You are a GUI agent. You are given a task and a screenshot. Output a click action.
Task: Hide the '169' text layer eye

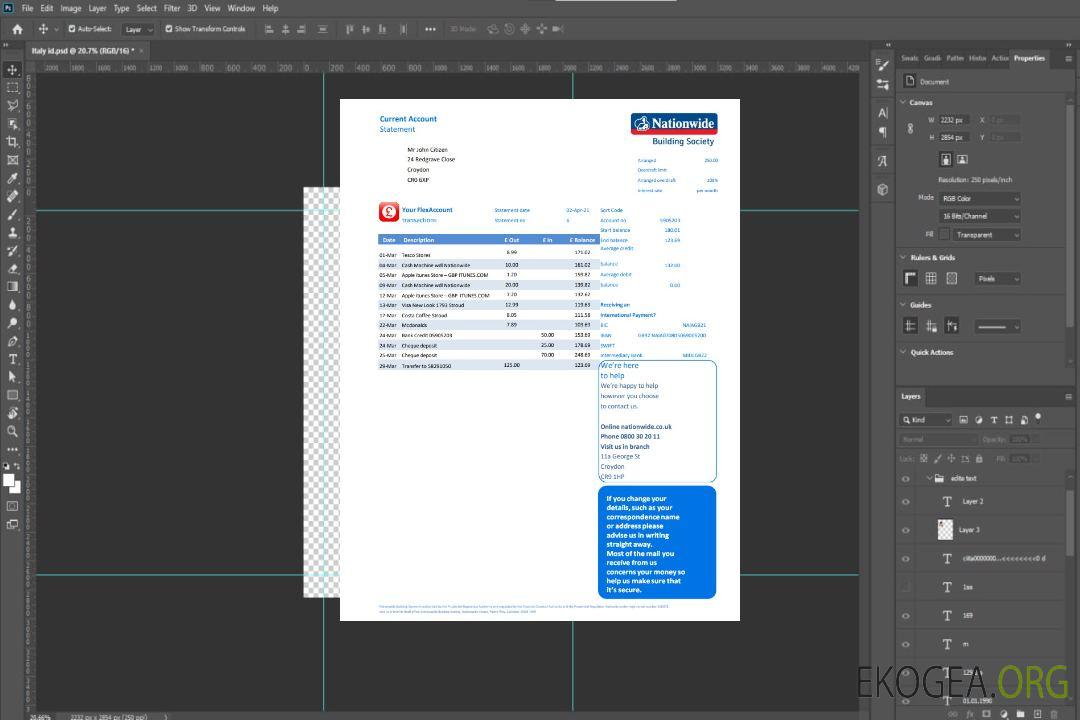pyautogui.click(x=906, y=616)
